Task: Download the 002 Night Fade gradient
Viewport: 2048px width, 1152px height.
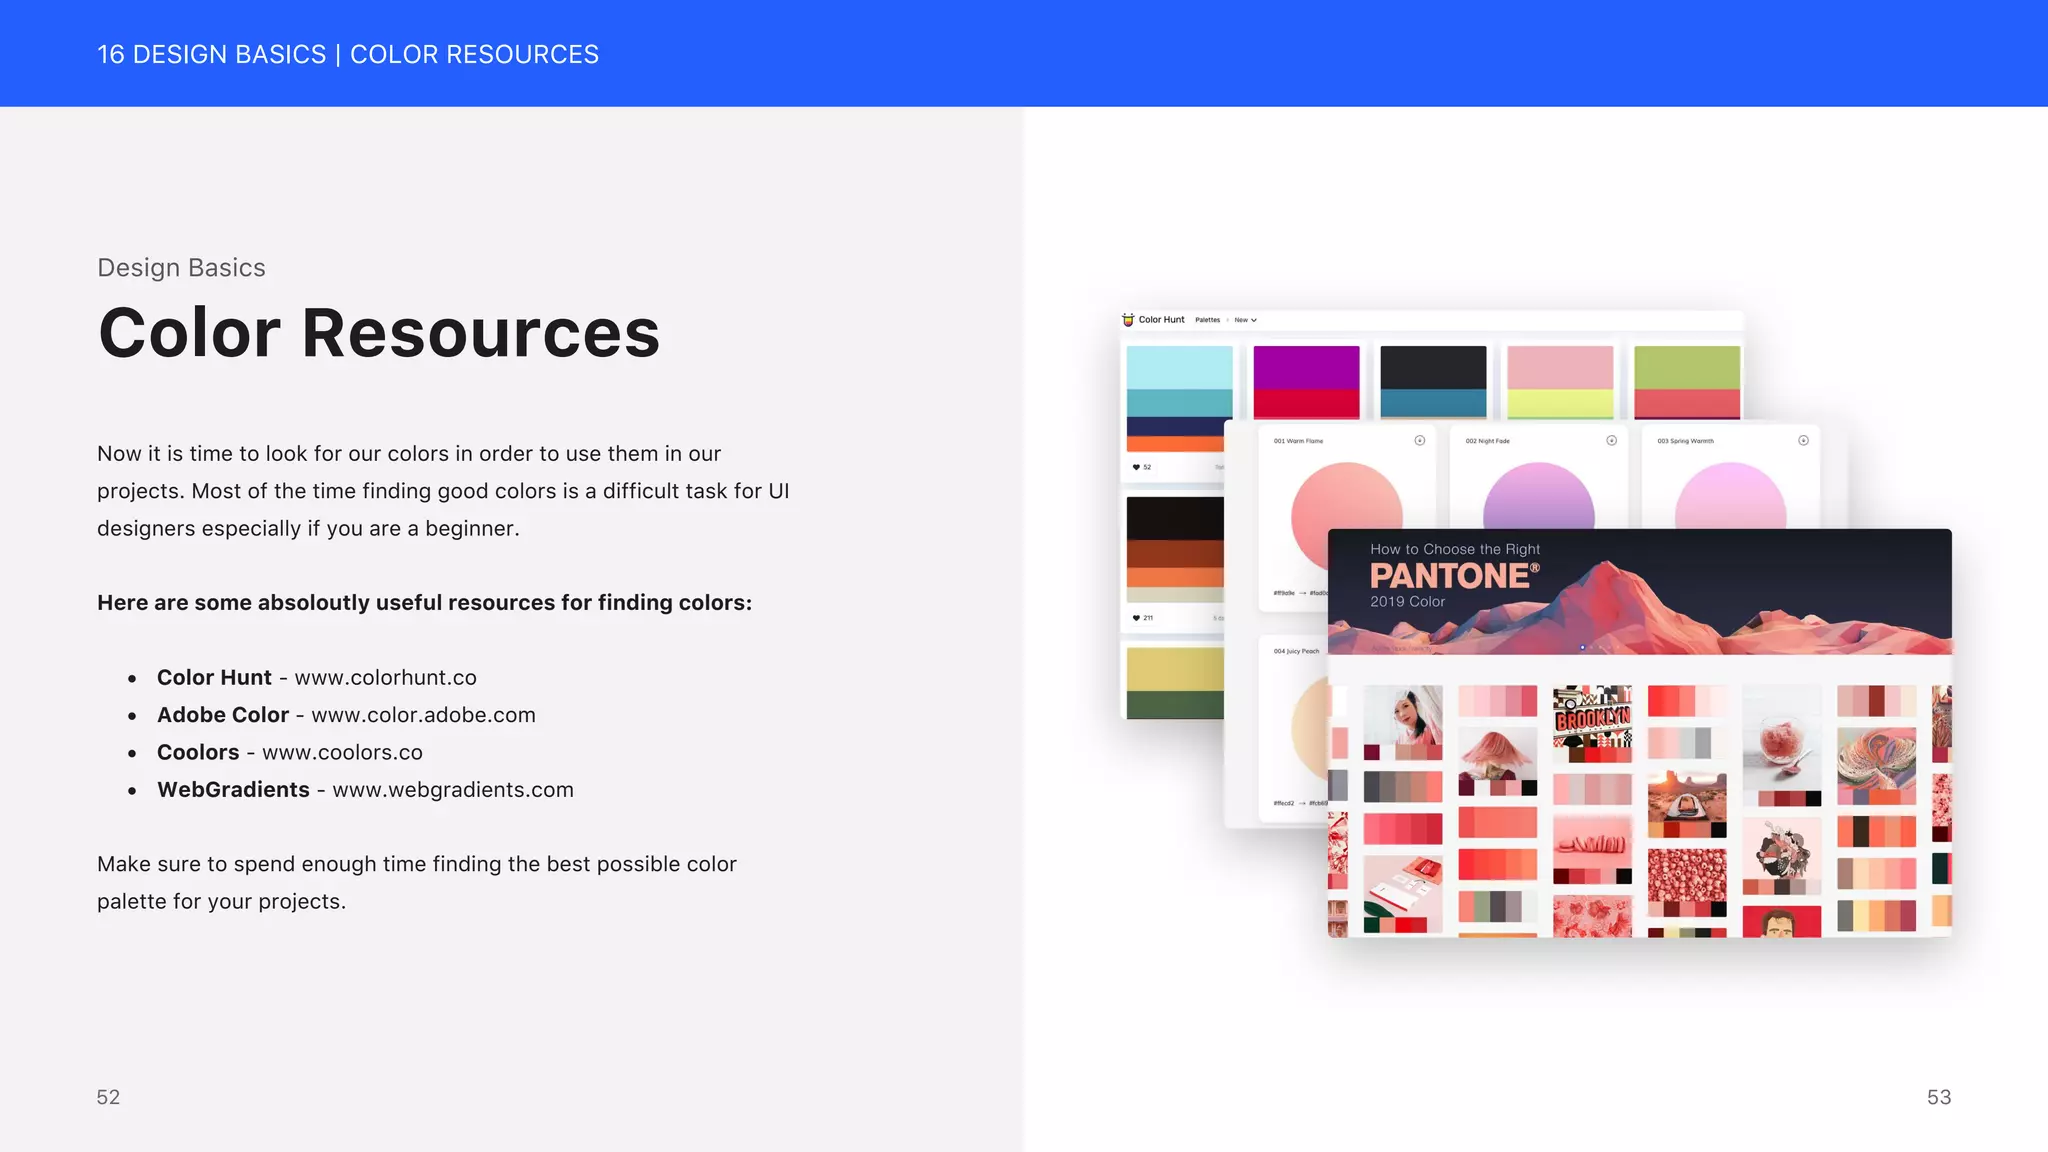Action: (1611, 440)
